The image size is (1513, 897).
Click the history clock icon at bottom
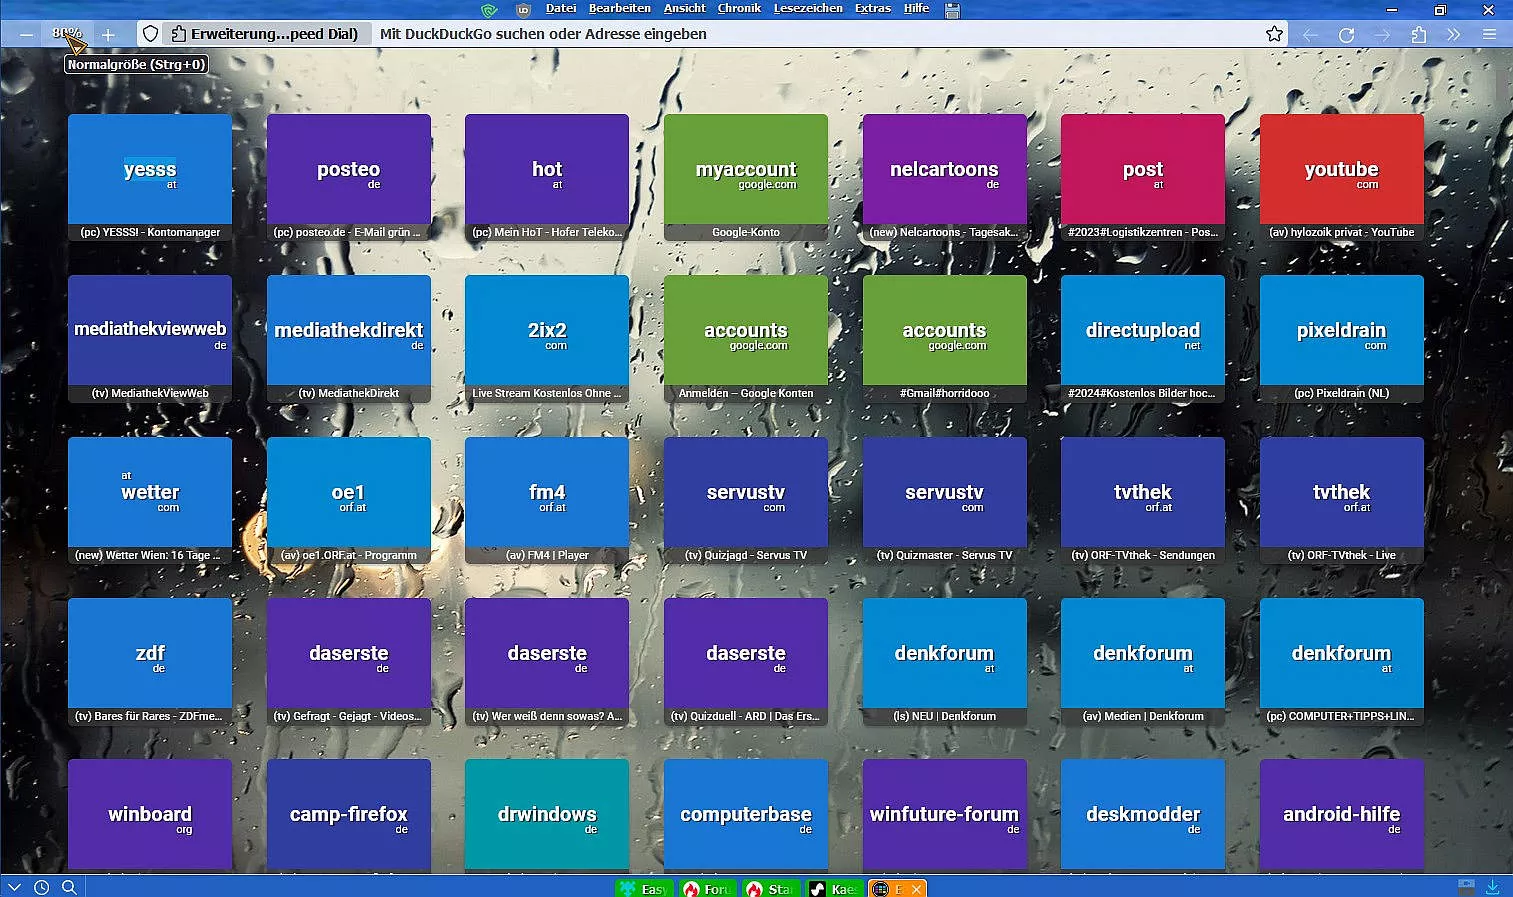point(42,887)
